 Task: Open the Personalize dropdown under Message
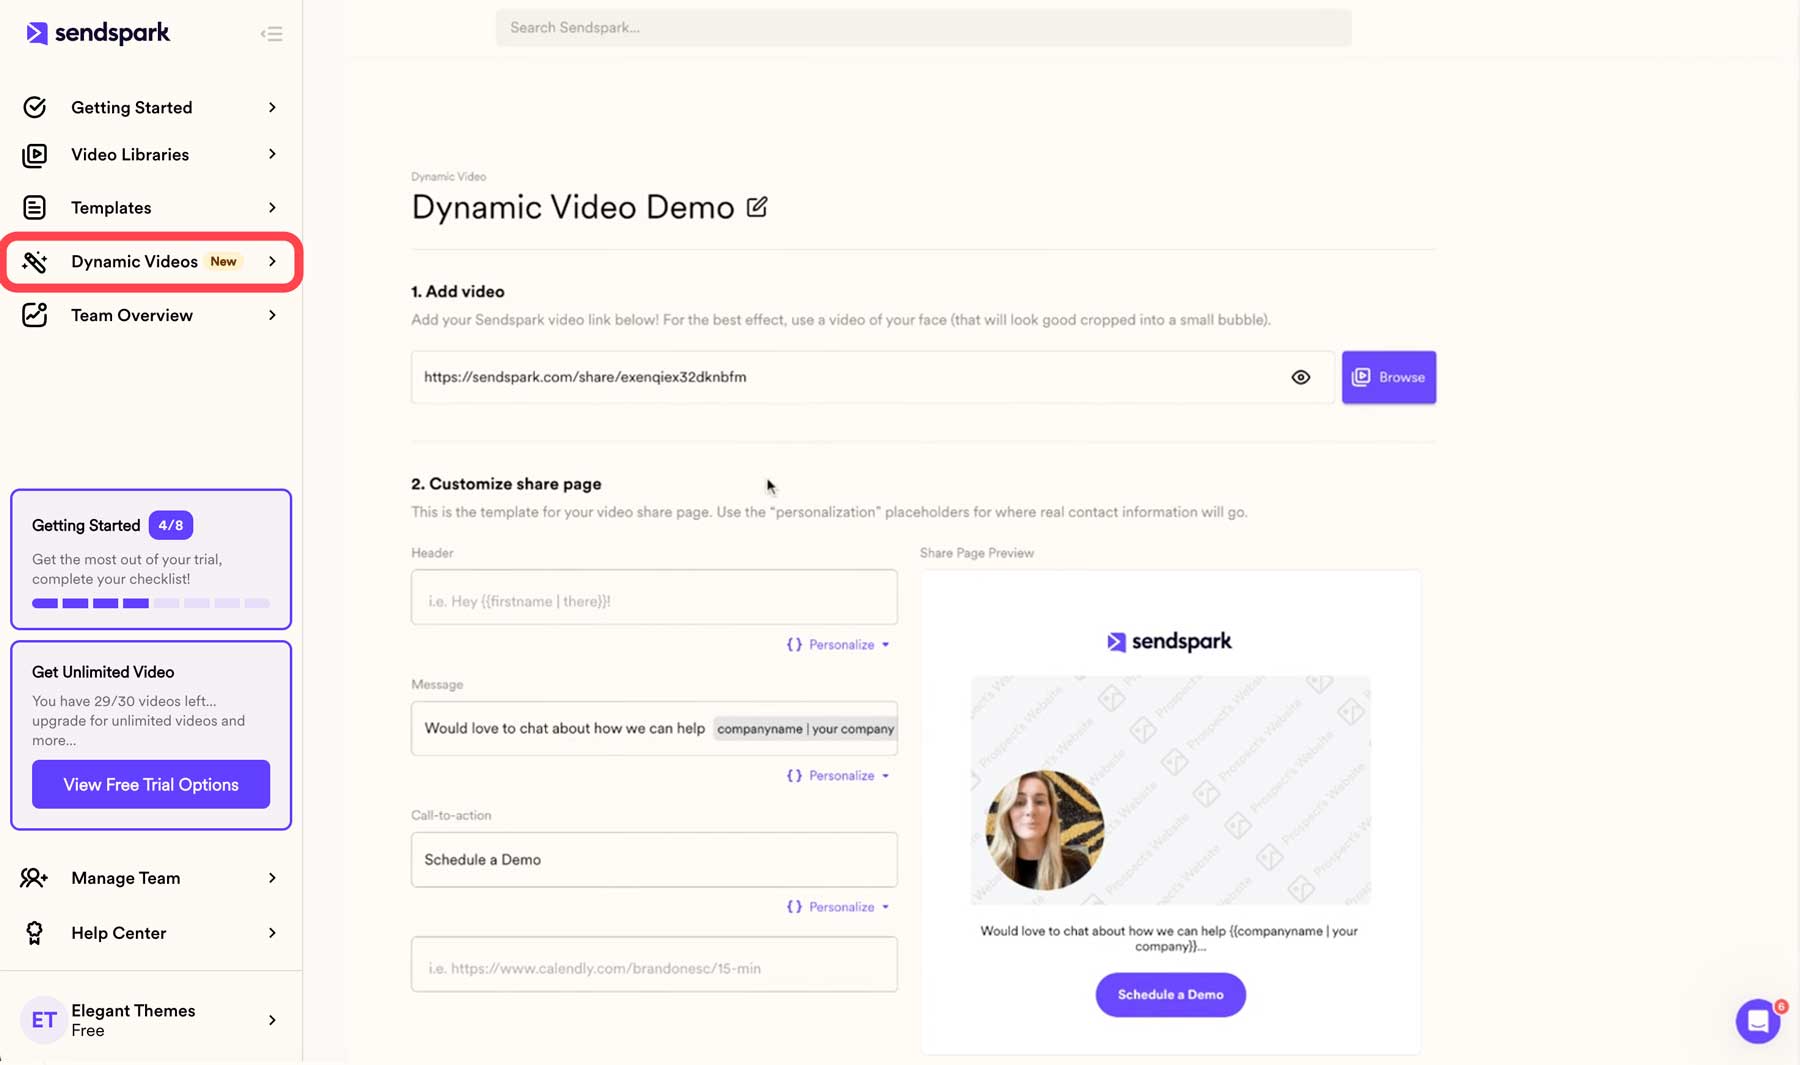[x=838, y=775]
